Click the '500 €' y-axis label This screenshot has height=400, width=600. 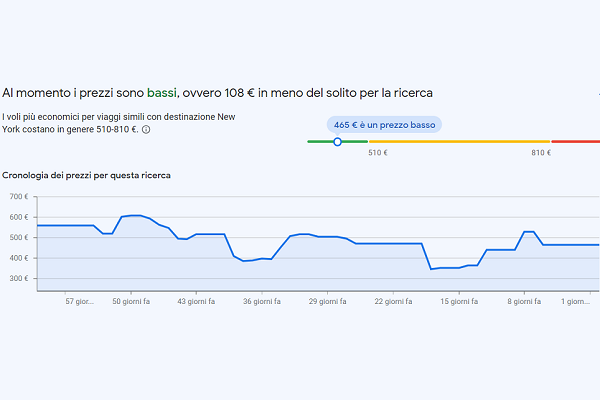click(19, 237)
